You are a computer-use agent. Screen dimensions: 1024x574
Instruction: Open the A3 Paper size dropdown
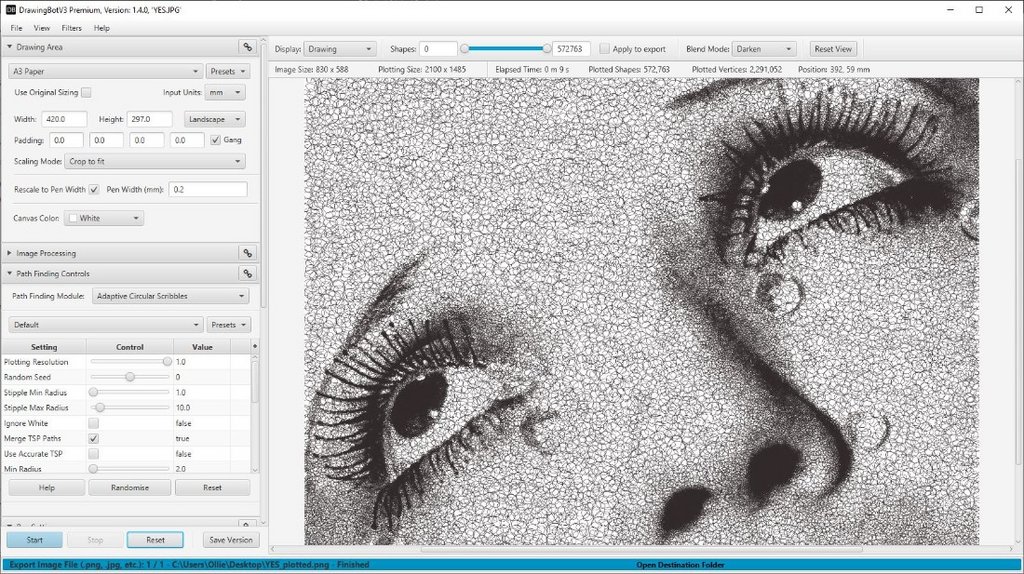[106, 71]
